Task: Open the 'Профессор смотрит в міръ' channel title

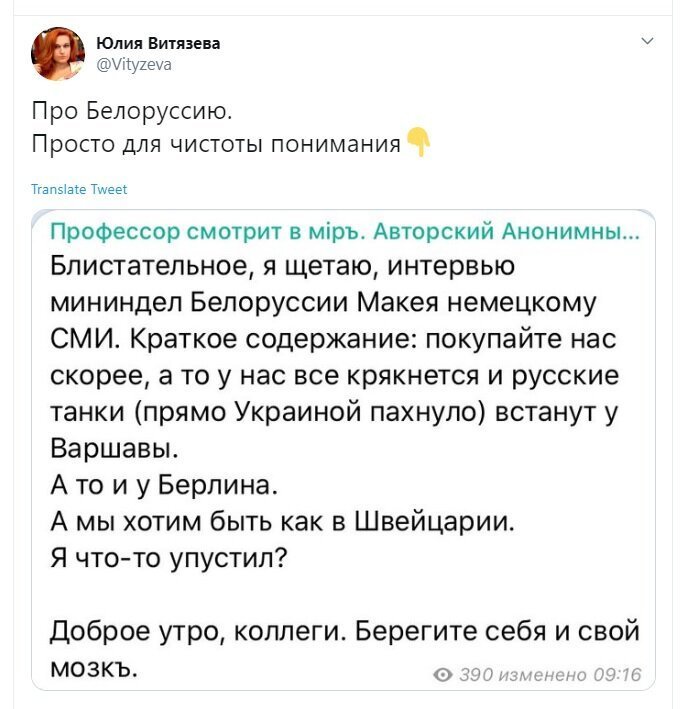Action: coord(344,232)
